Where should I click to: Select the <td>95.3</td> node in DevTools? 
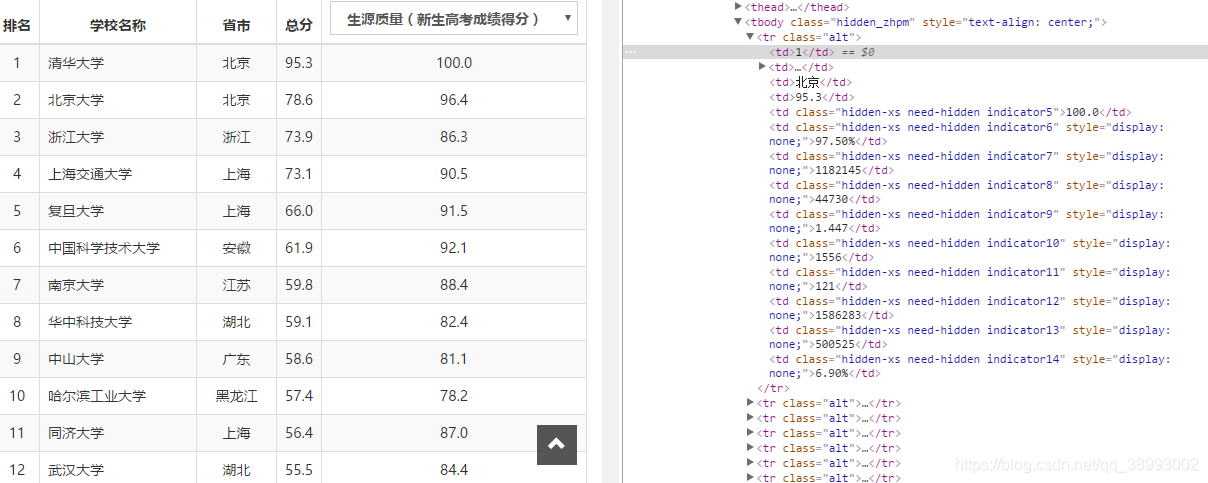(811, 97)
